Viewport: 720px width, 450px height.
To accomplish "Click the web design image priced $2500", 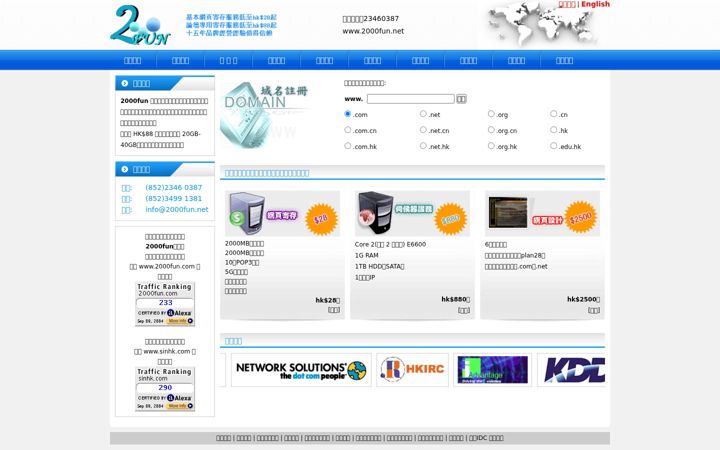I will [x=542, y=214].
